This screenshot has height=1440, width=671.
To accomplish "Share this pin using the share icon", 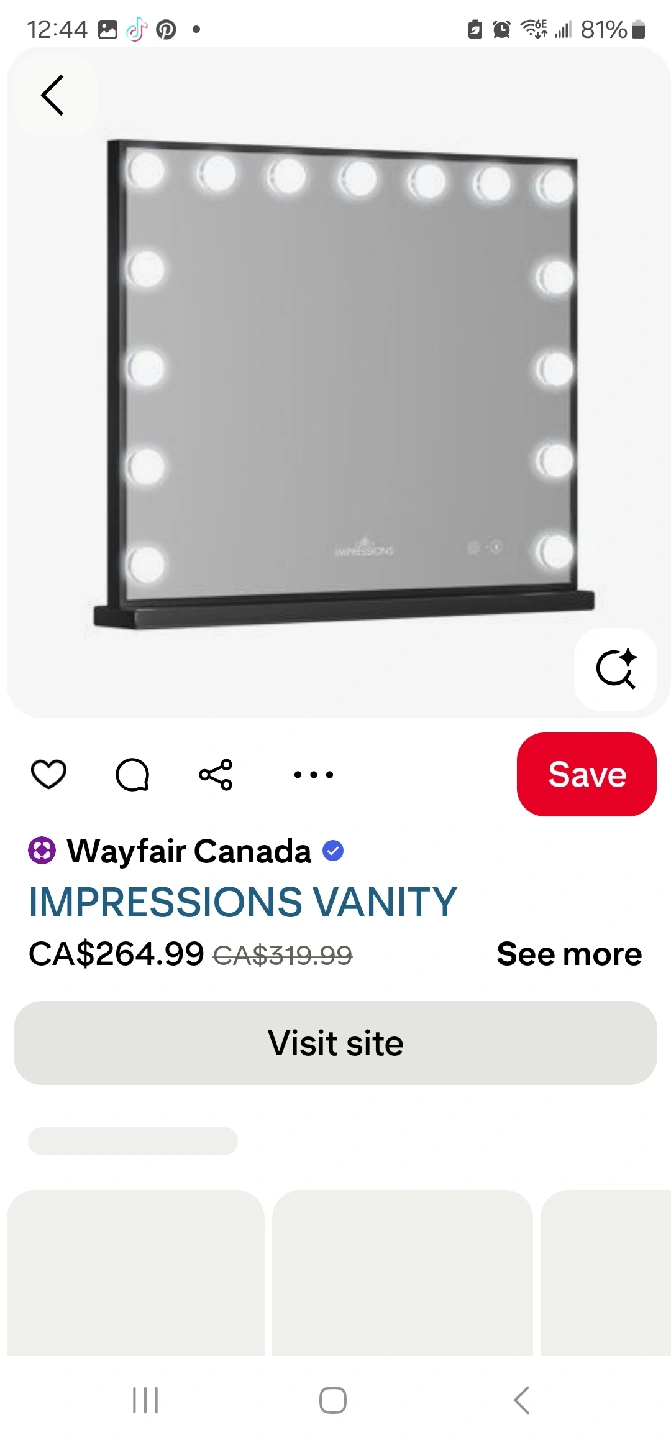I will pyautogui.click(x=216, y=774).
